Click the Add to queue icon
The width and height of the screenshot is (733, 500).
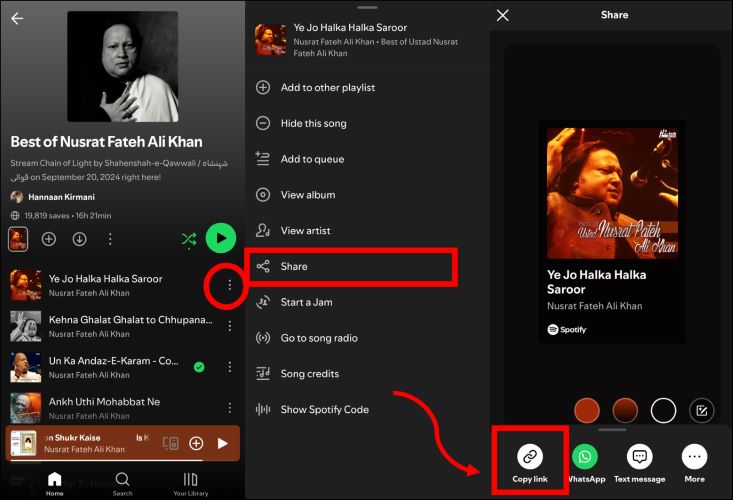click(x=263, y=159)
